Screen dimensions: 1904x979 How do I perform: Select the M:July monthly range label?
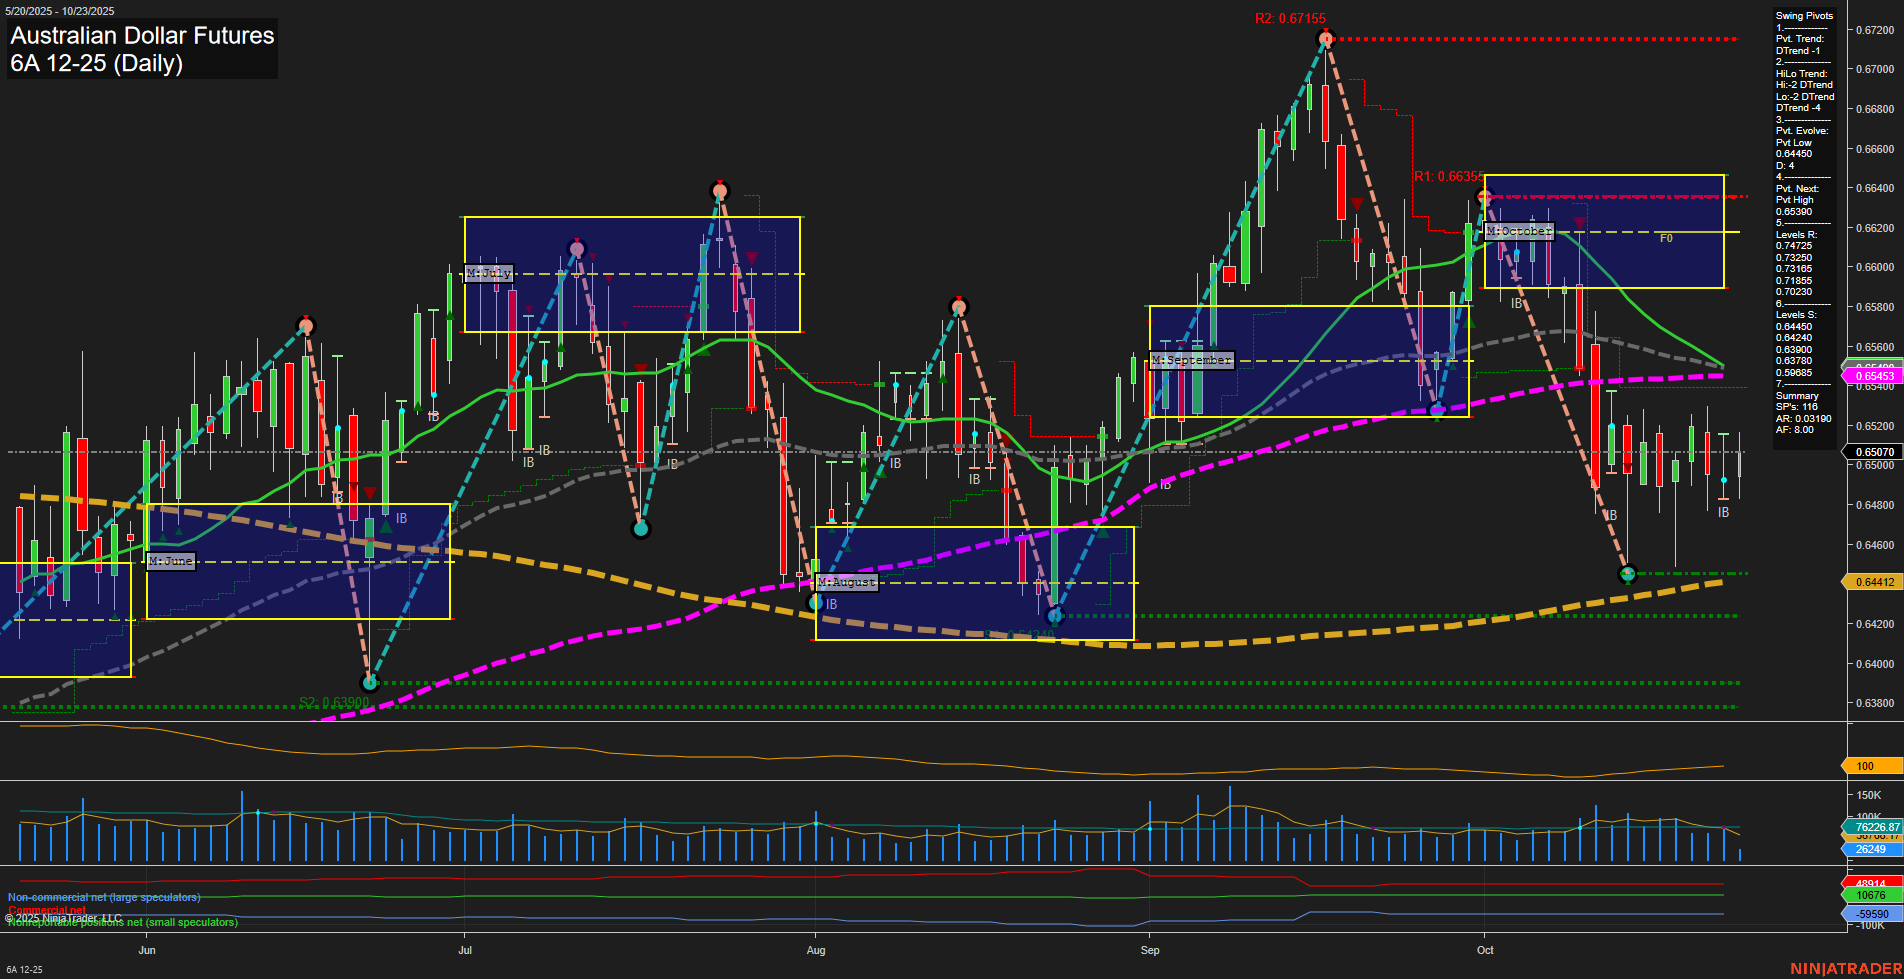[x=489, y=273]
